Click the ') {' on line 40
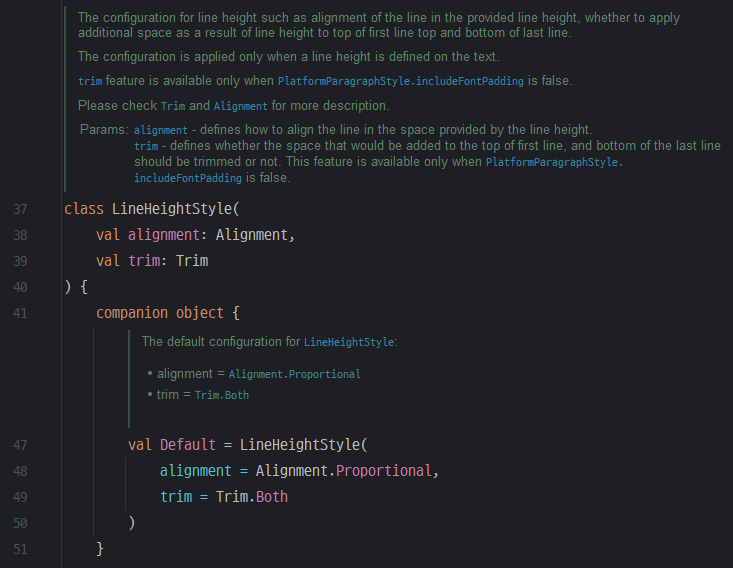 pyautogui.click(x=76, y=287)
